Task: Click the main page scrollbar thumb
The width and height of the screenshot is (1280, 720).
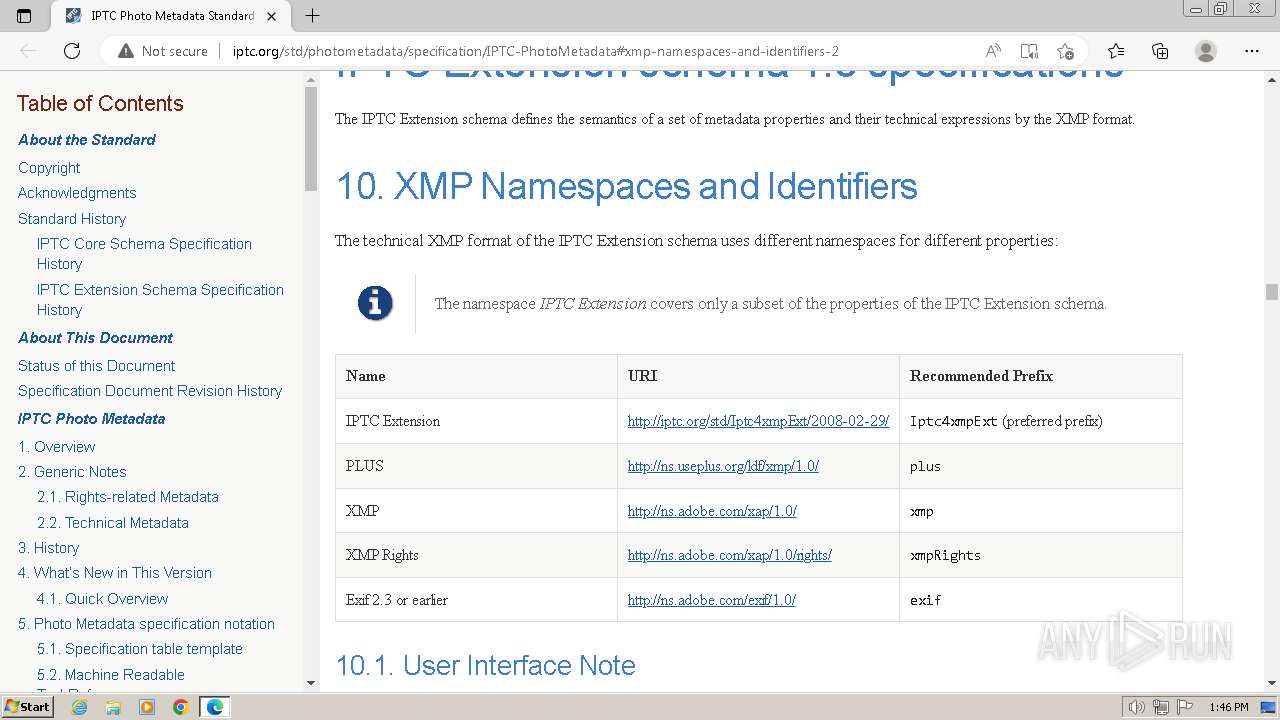Action: tap(1271, 291)
